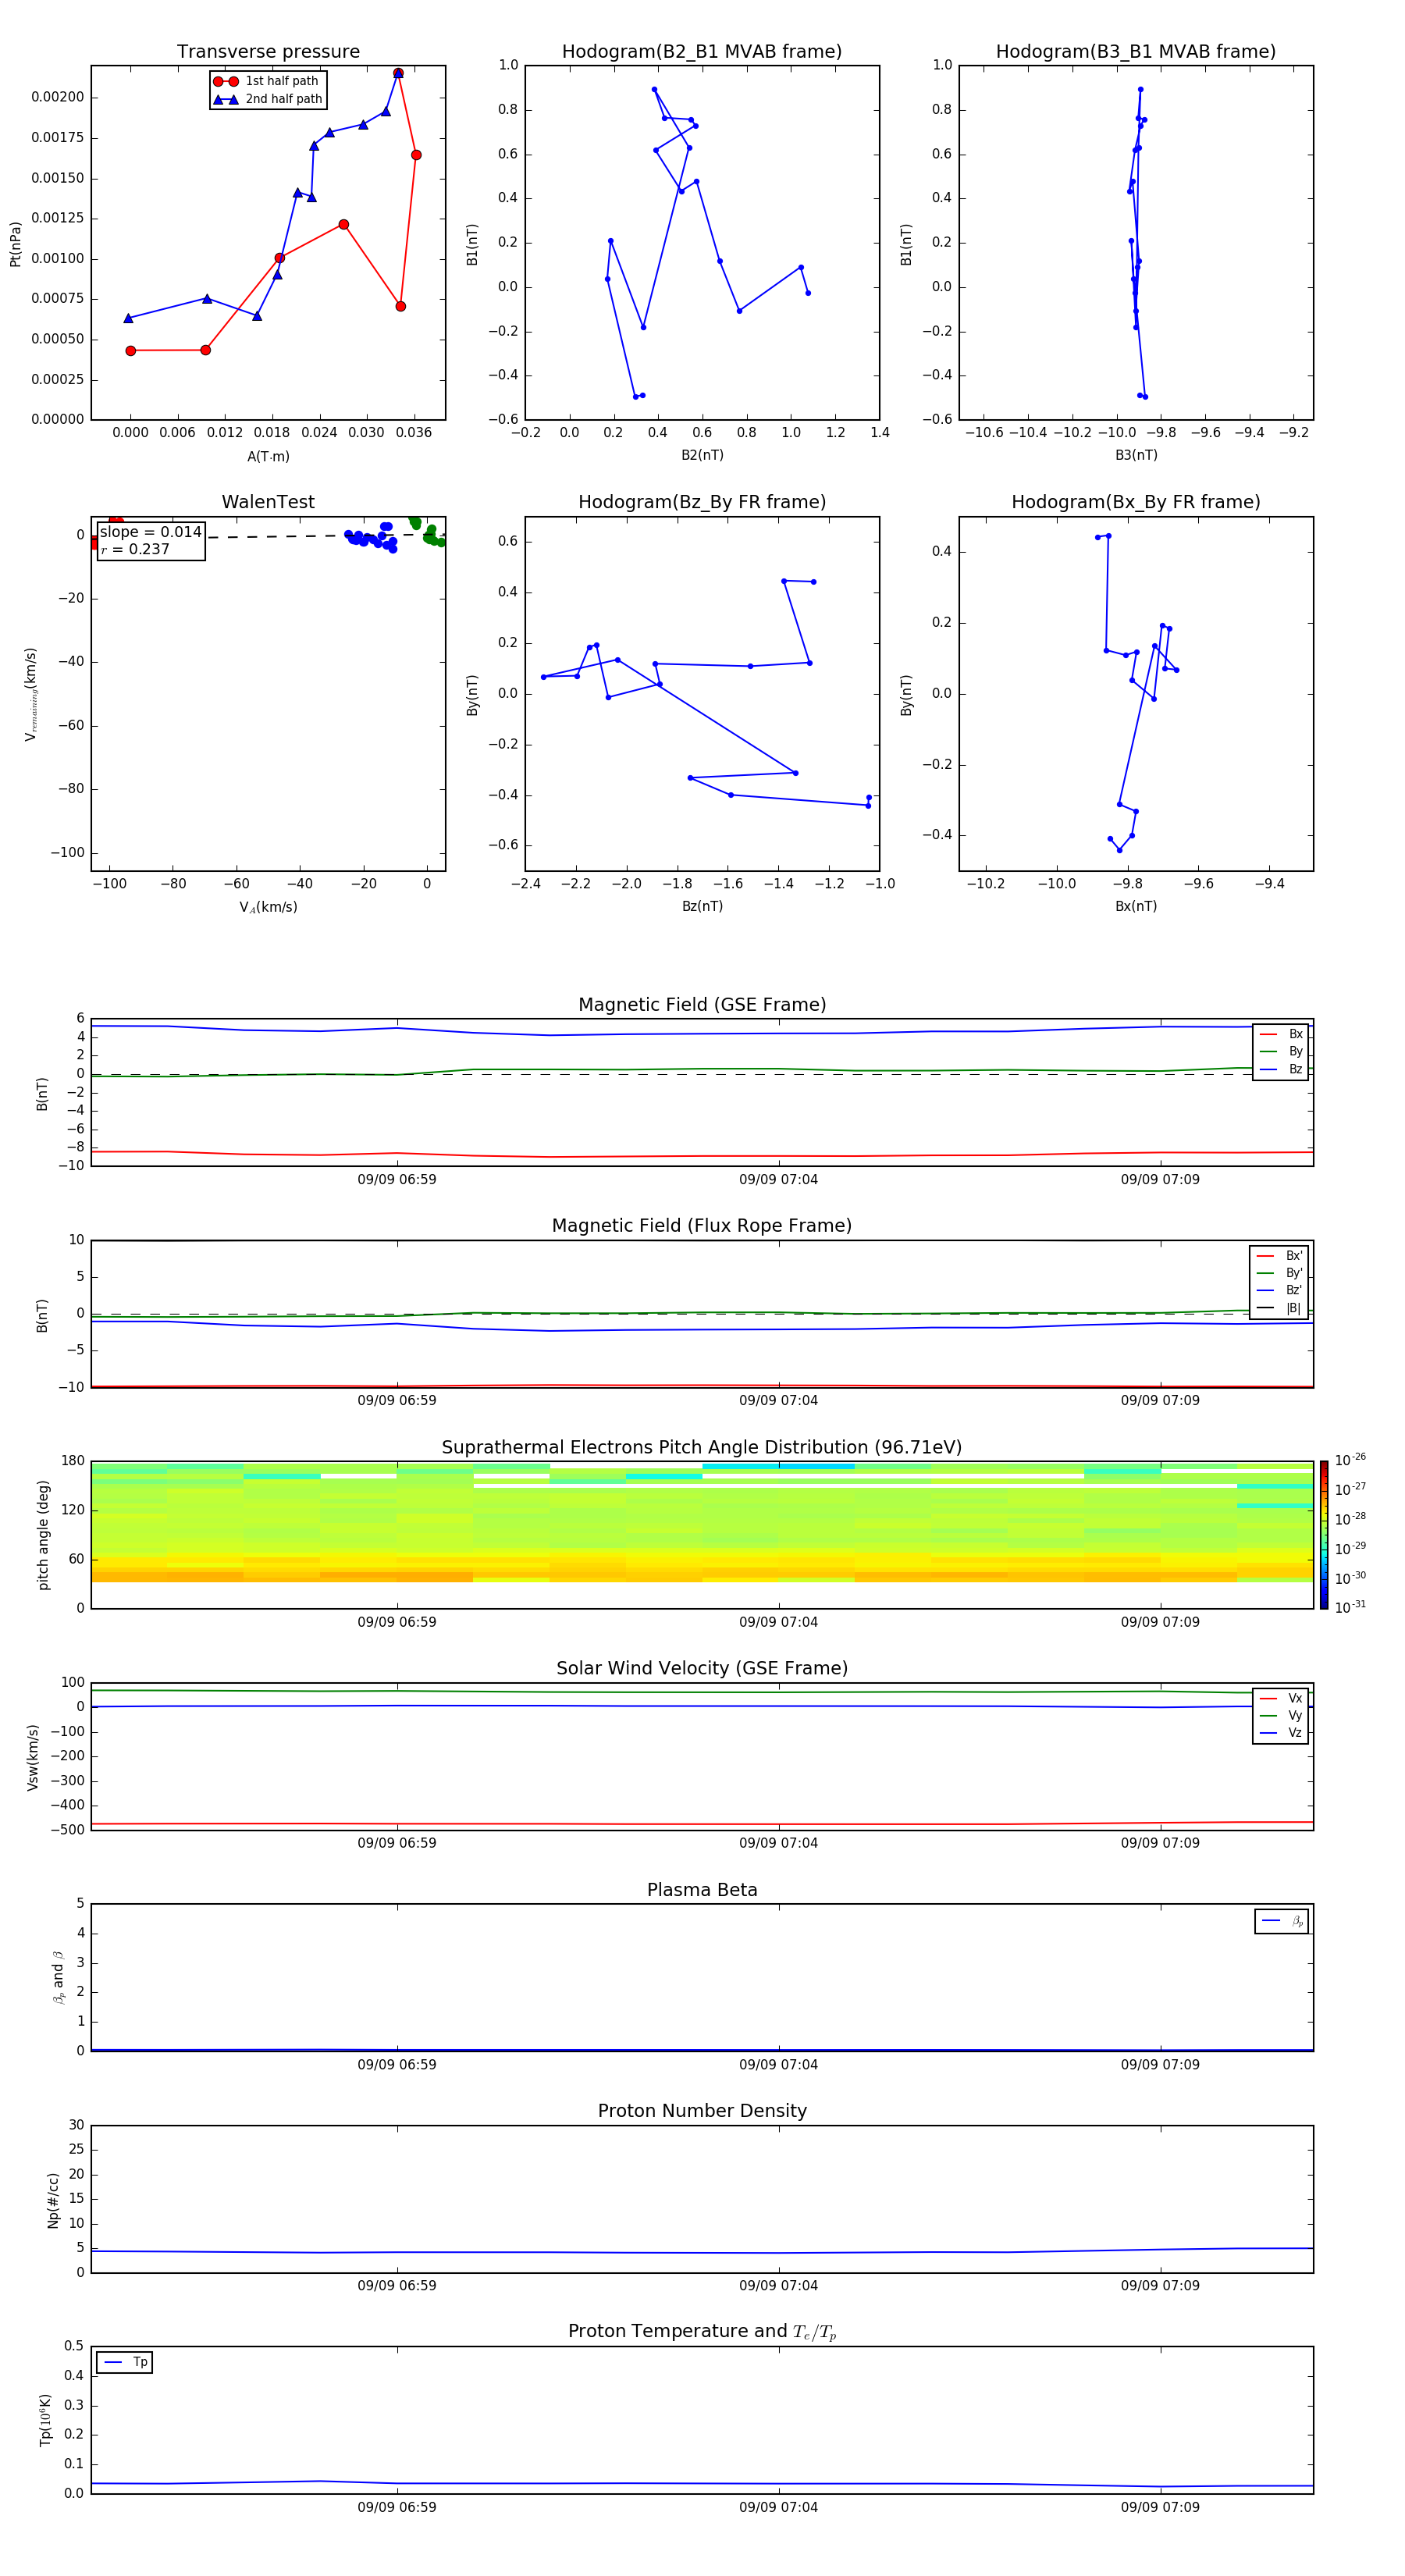Screen dimensions: 1405x2576
Task: Click the 'Tp' legend entry in temperature panel
Action: (x=125, y=2362)
